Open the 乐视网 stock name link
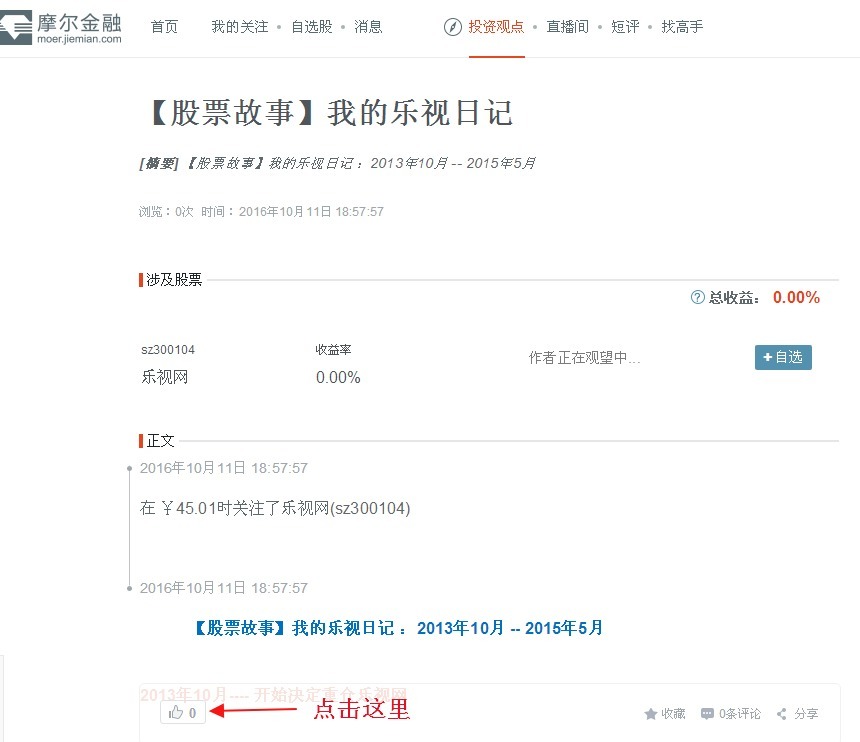 tap(165, 377)
